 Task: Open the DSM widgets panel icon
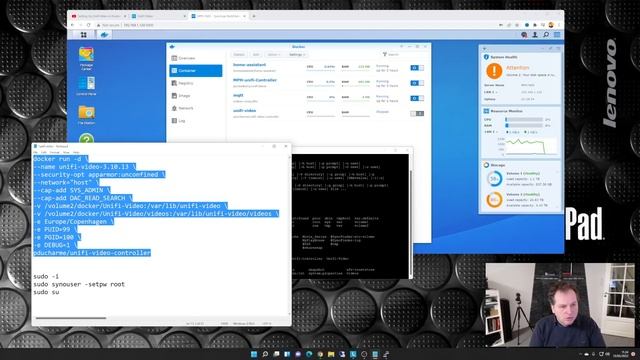[557, 35]
